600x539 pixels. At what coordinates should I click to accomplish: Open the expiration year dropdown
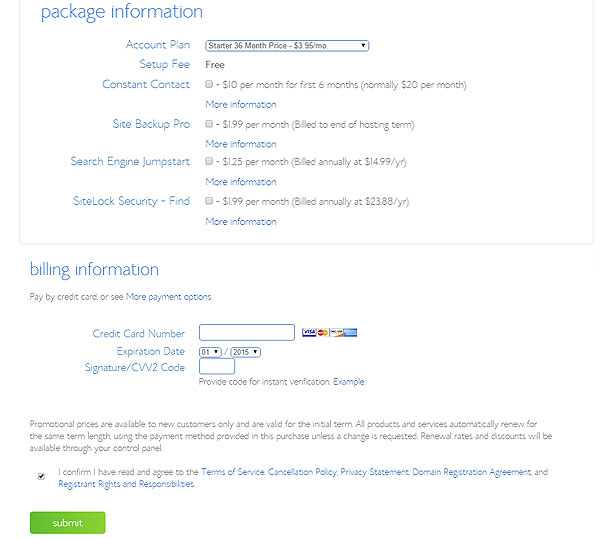246,352
